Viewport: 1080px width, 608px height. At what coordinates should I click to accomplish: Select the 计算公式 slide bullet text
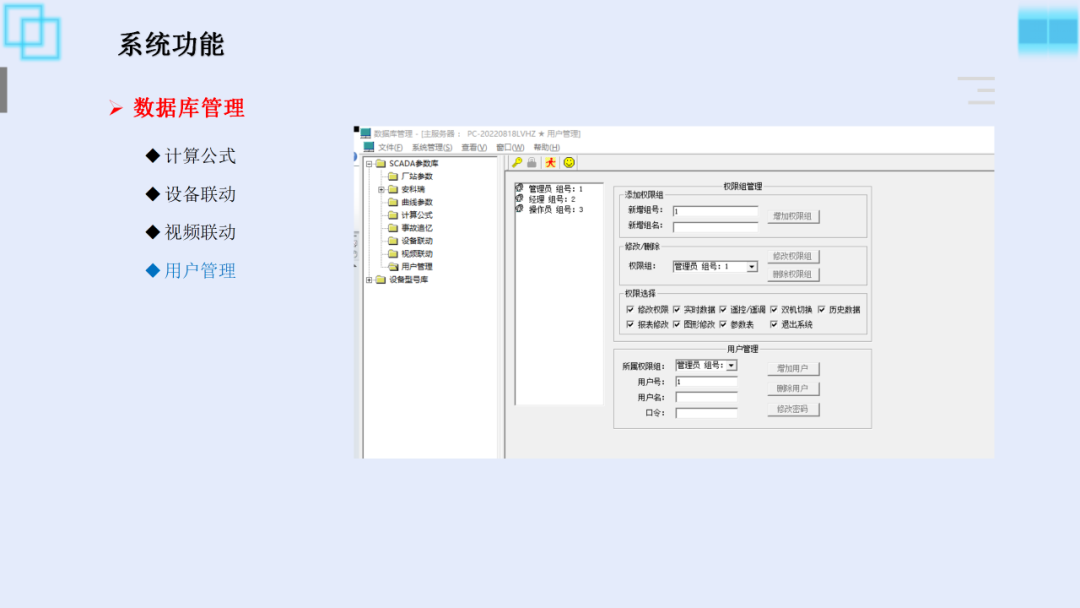coord(200,156)
